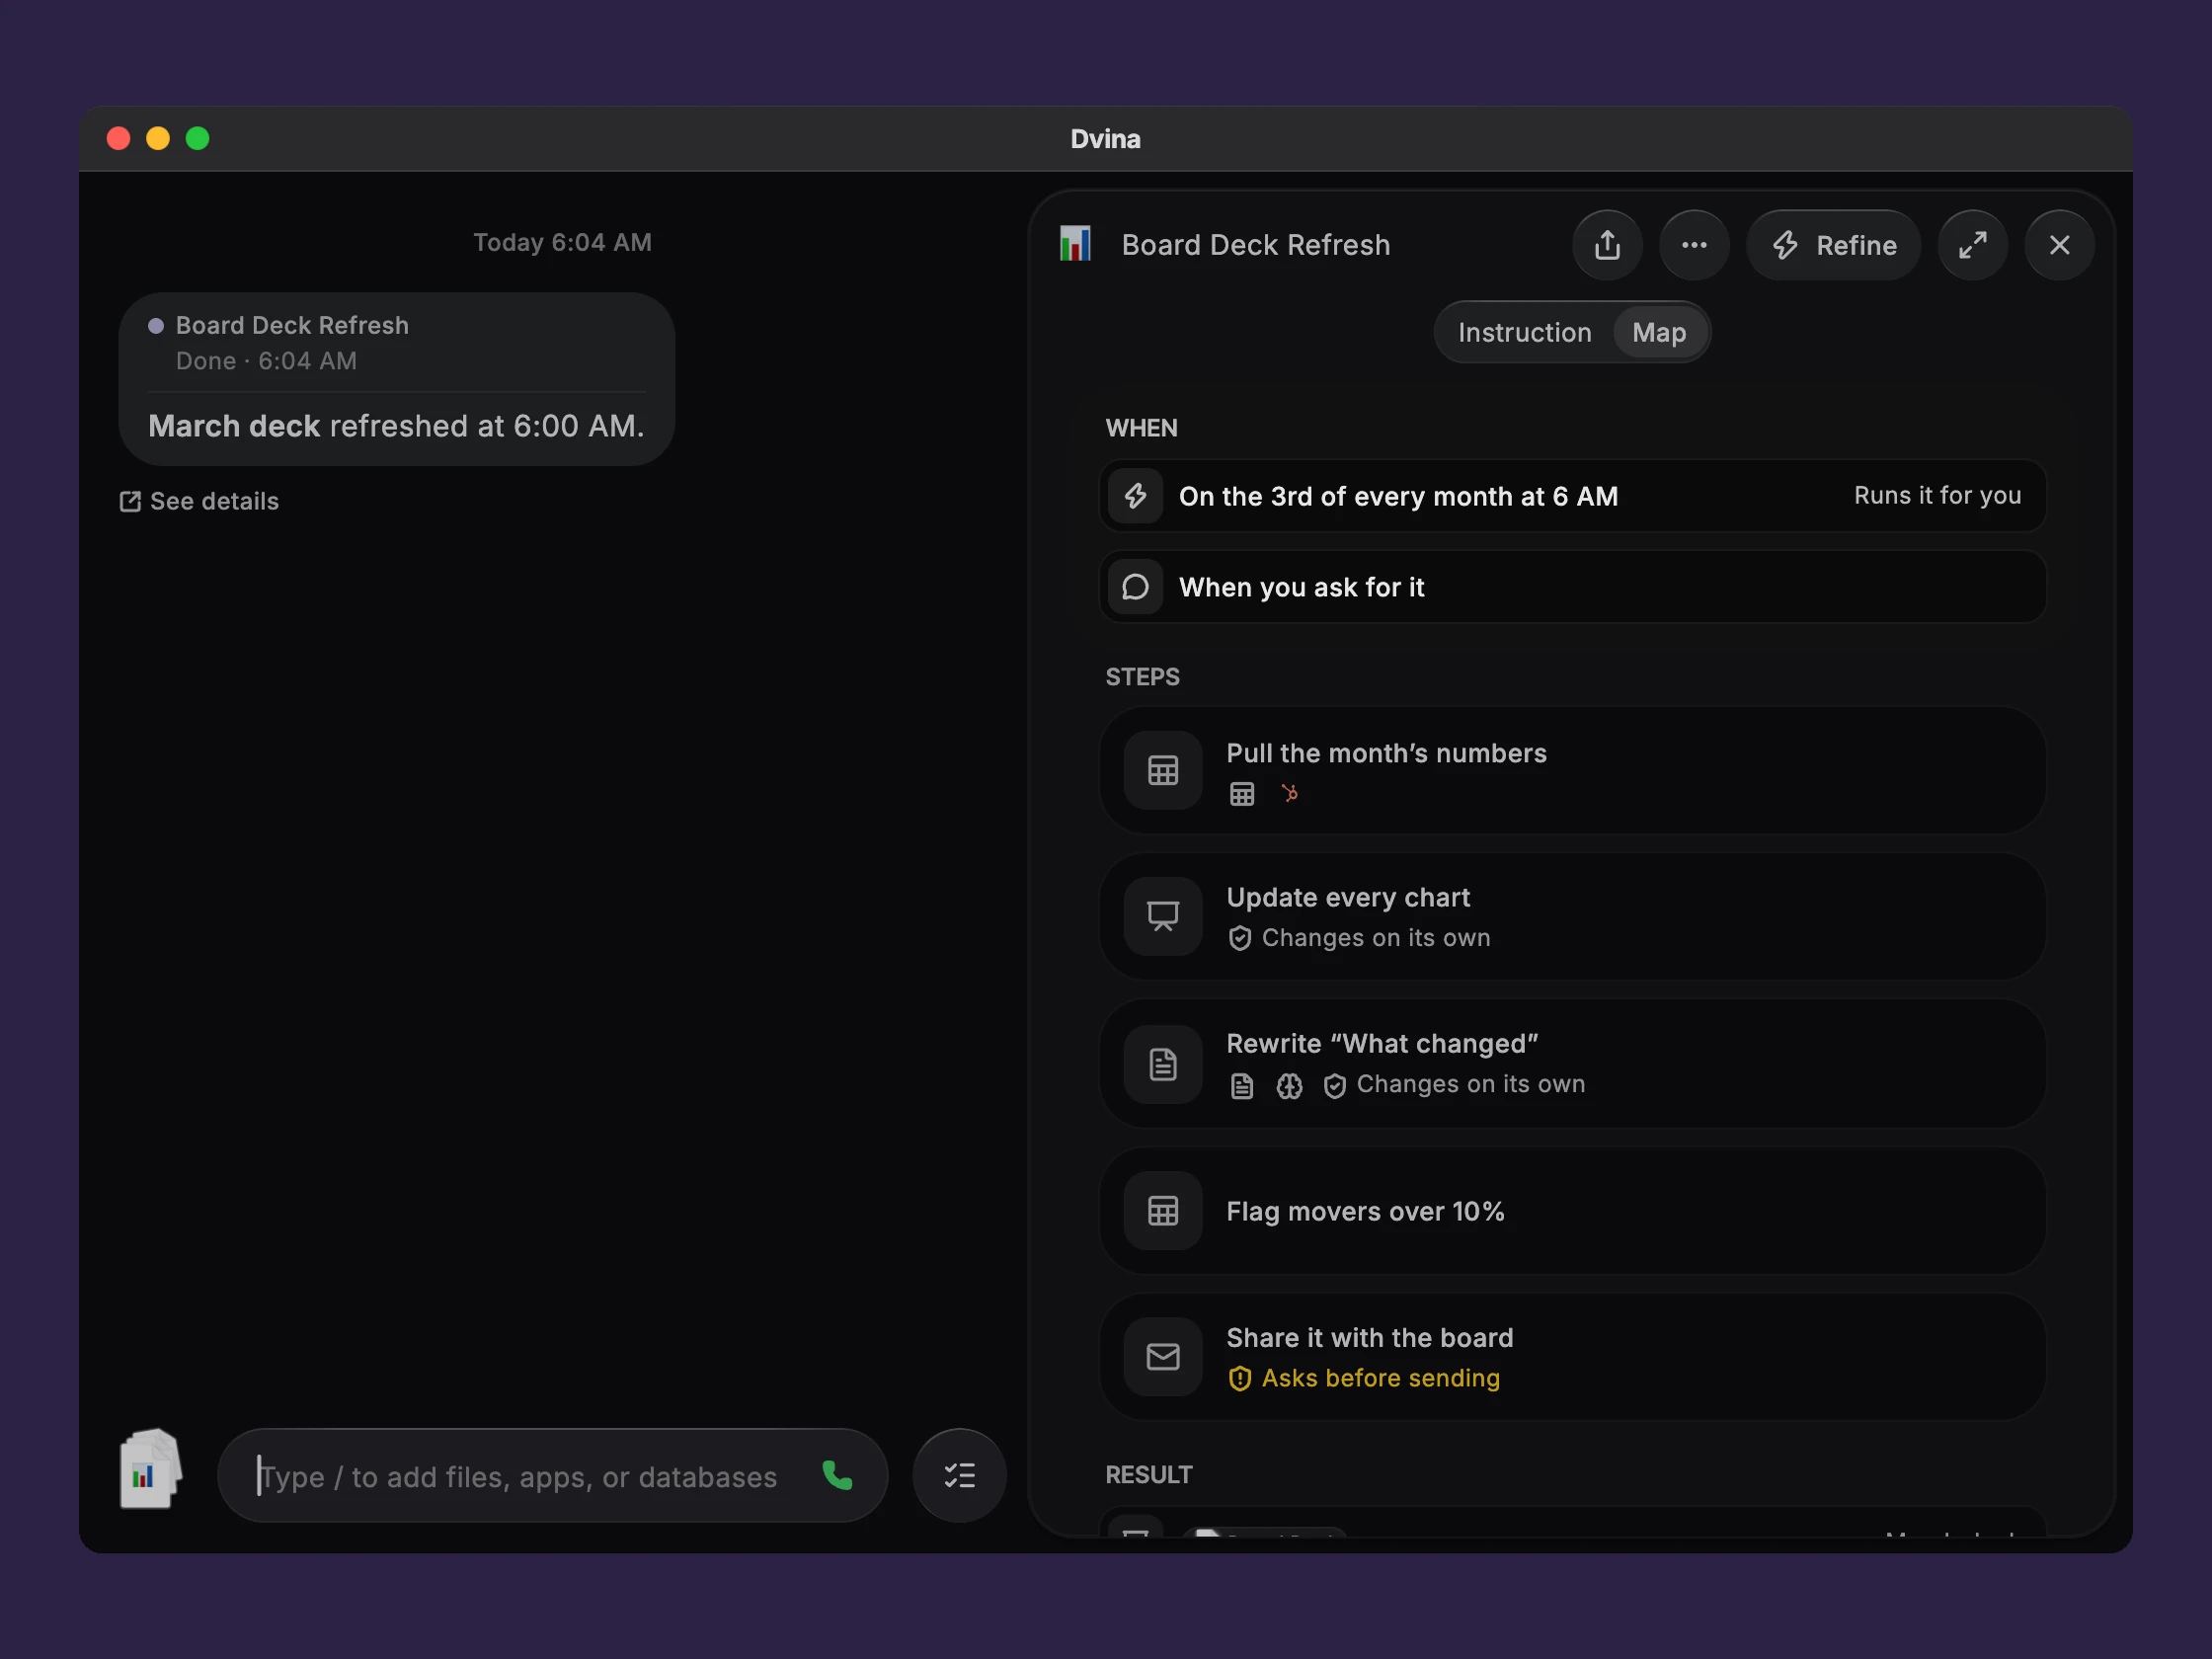Click the share icon in panel header
2212x1659 pixels.
[x=1607, y=245]
